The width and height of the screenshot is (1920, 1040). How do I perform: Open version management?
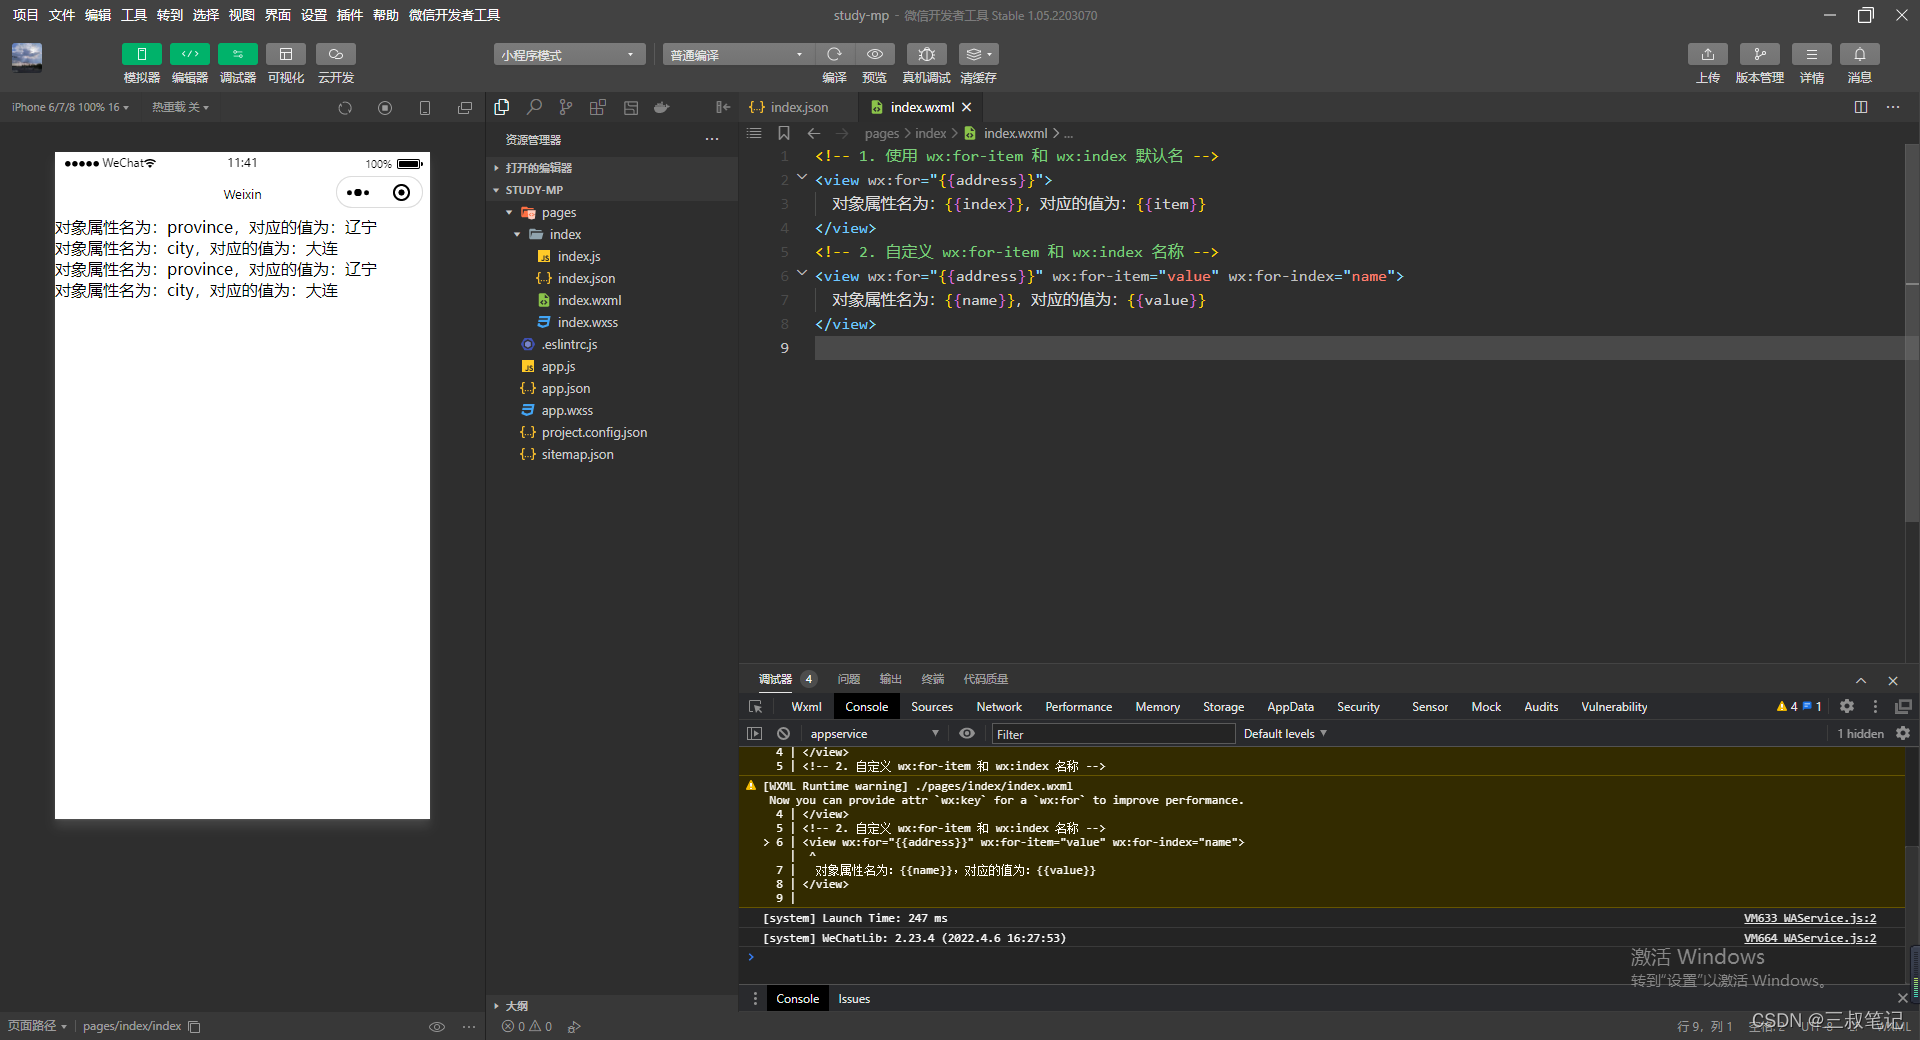(1760, 54)
